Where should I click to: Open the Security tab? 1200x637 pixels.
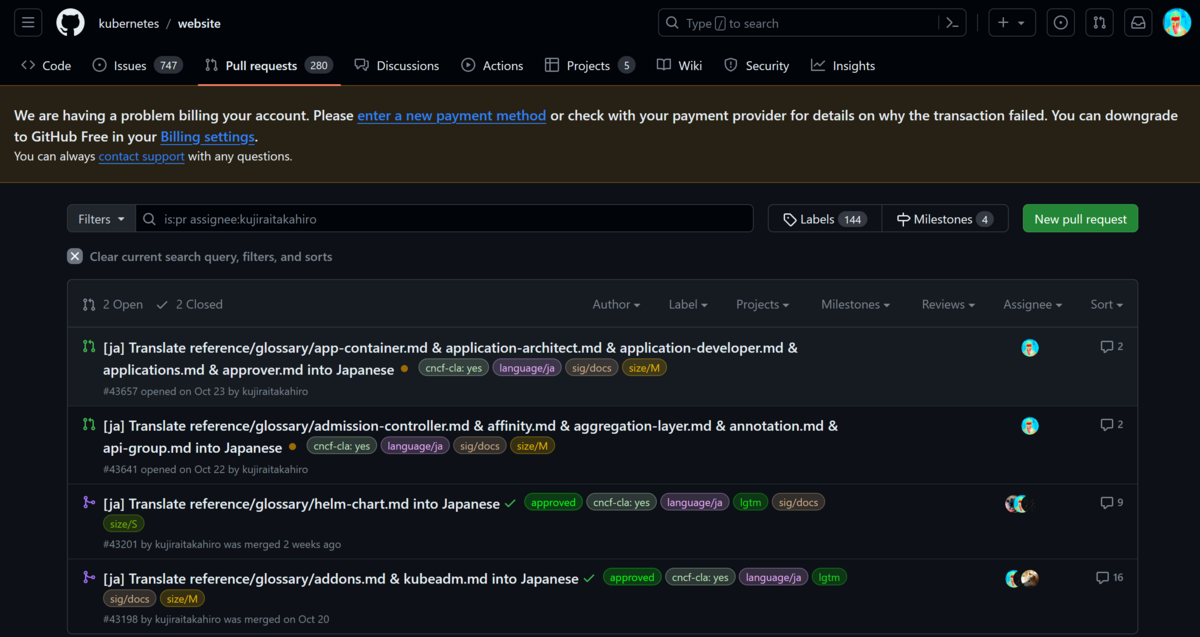[x=757, y=65]
